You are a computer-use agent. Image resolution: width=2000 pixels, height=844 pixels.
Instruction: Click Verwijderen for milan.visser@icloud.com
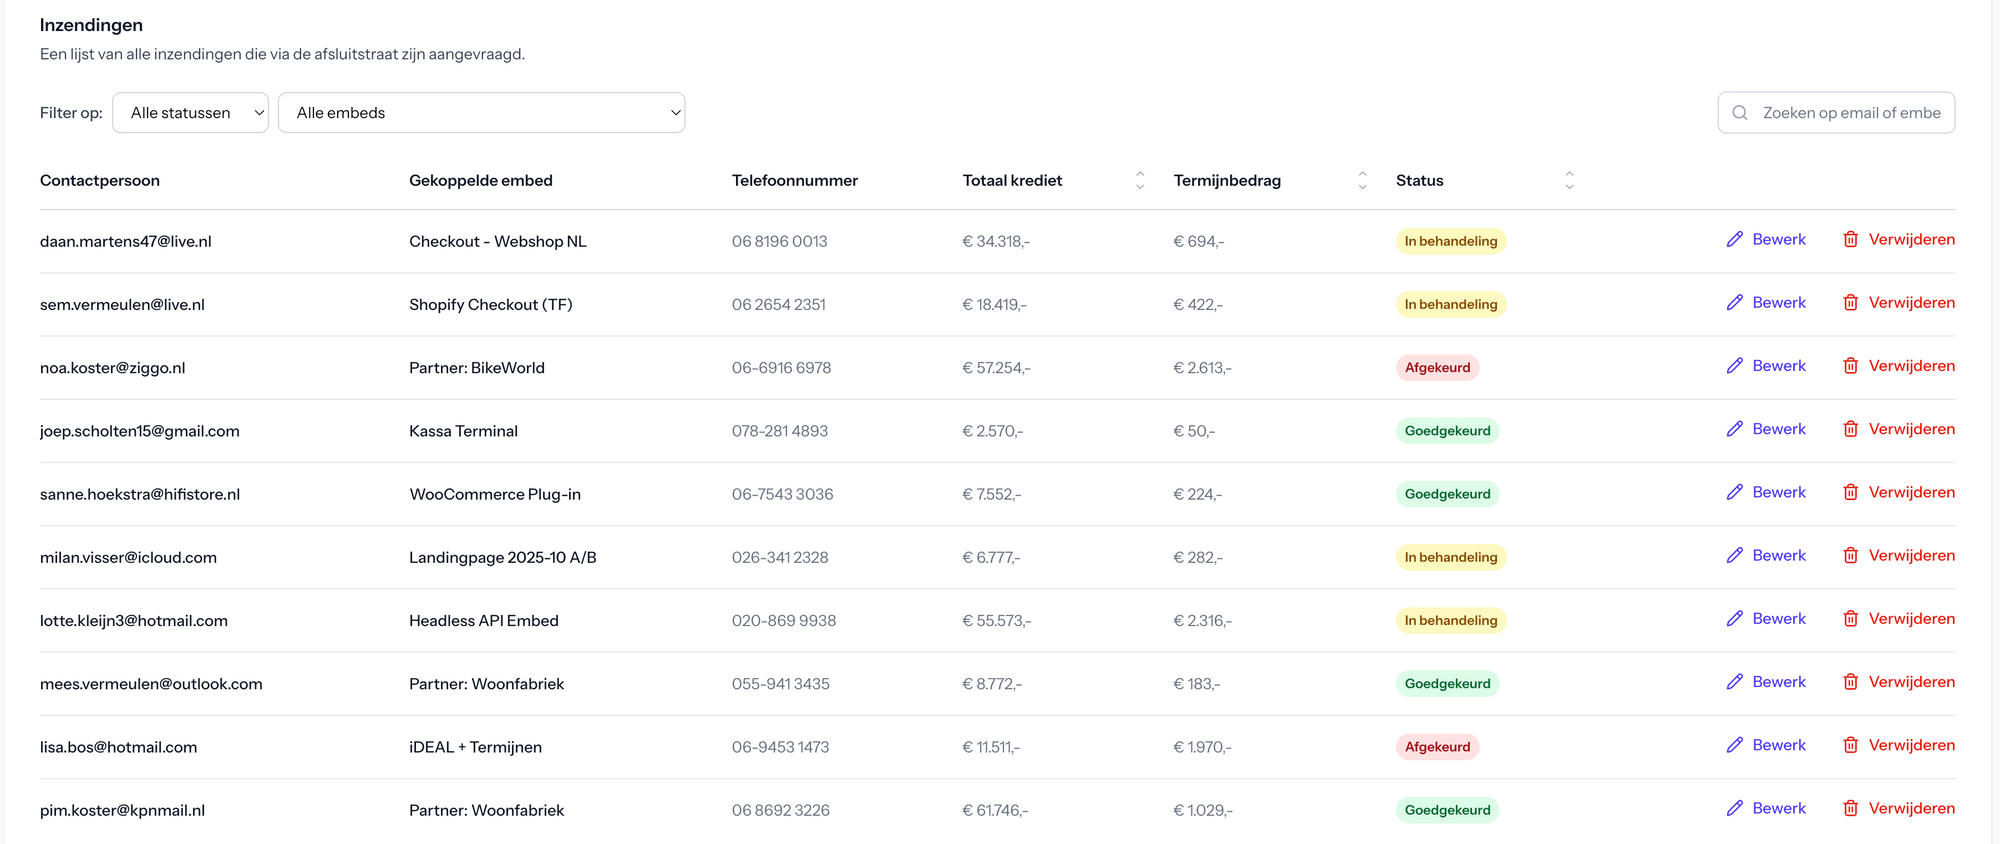(1911, 555)
